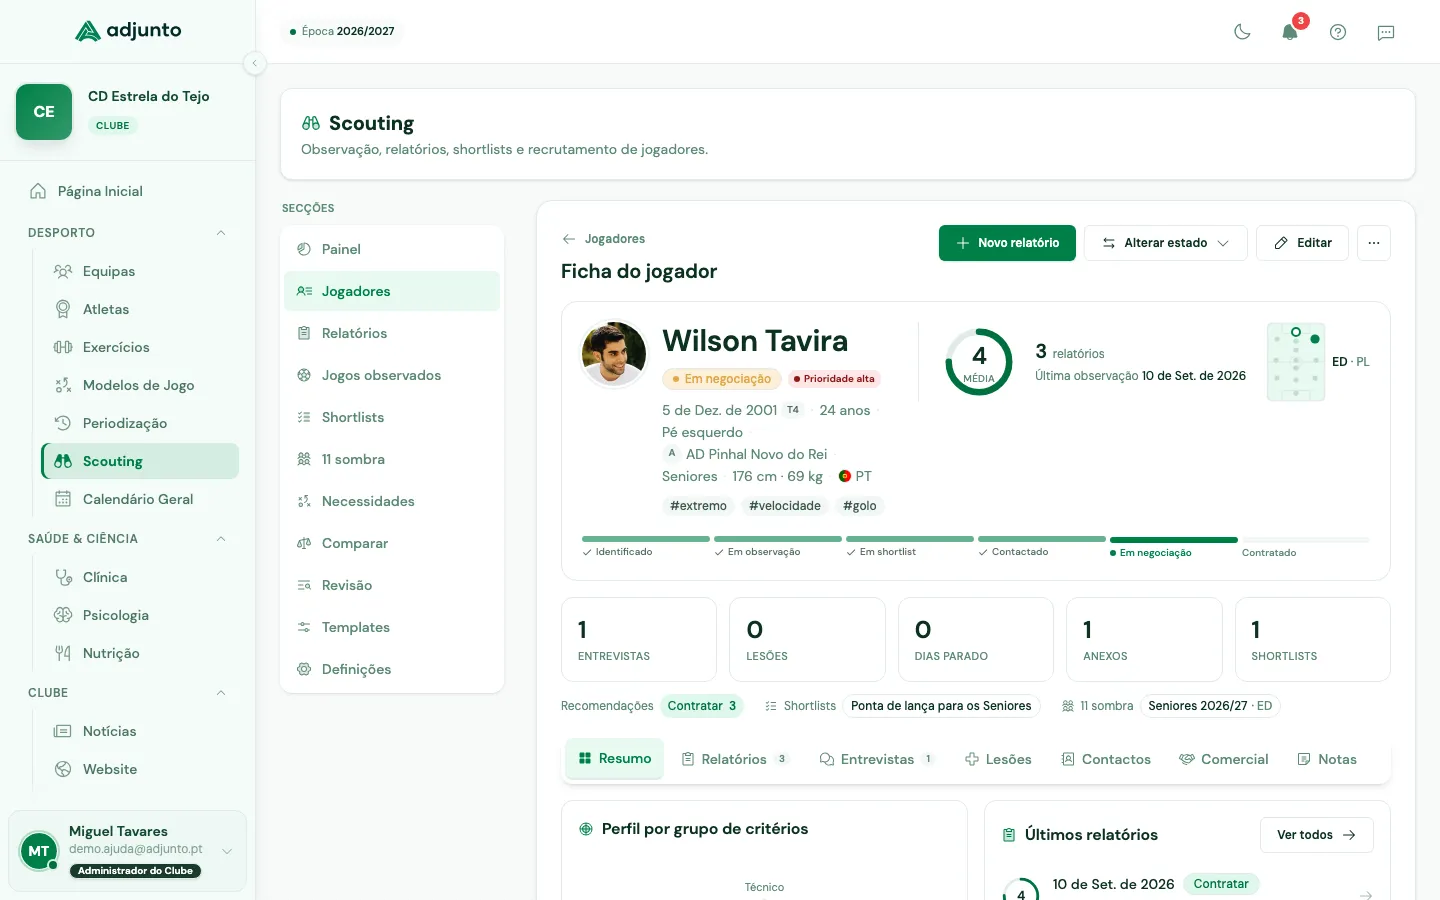This screenshot has height=900, width=1440.
Task: Select Comparar section
Action: pyautogui.click(x=392, y=543)
